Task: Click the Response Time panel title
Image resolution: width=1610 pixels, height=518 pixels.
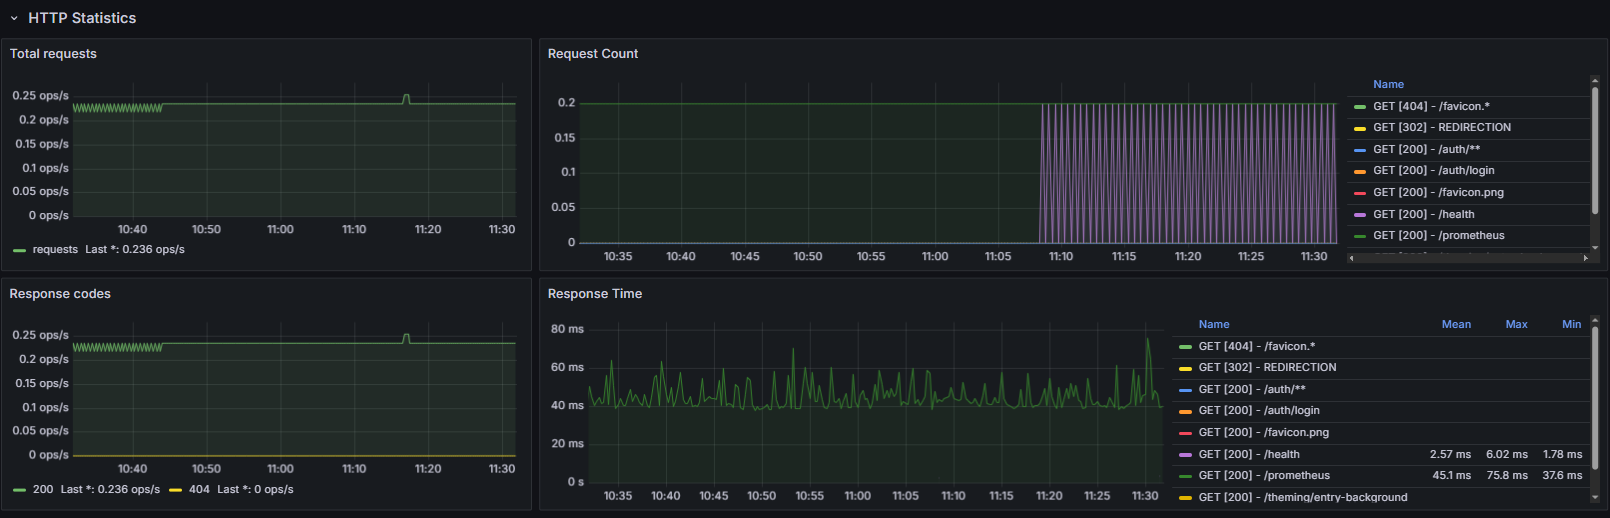Action: click(x=595, y=294)
